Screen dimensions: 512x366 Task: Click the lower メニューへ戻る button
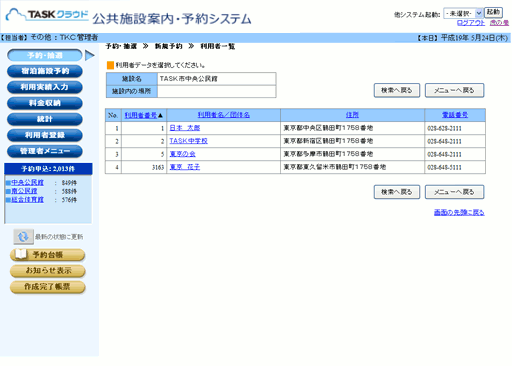click(454, 192)
